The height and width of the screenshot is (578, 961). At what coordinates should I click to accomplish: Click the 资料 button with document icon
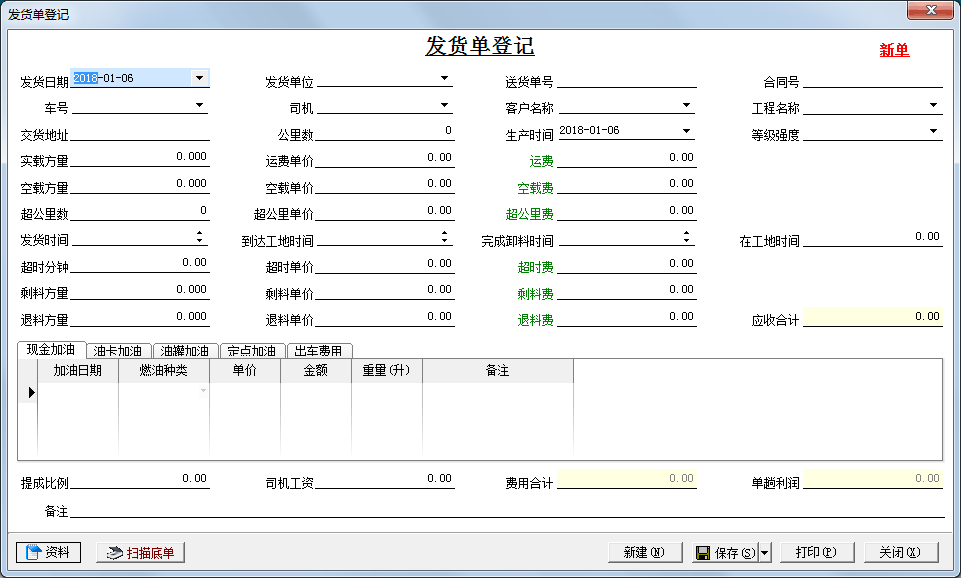point(48,552)
